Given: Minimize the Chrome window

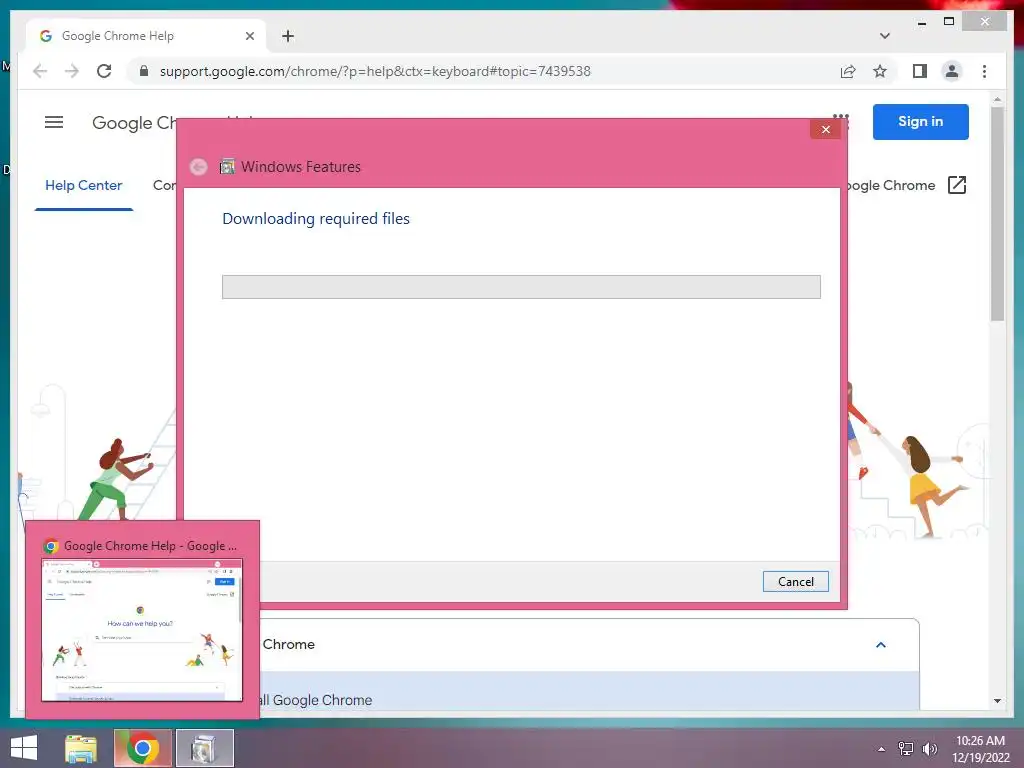Looking at the screenshot, I should point(921,22).
